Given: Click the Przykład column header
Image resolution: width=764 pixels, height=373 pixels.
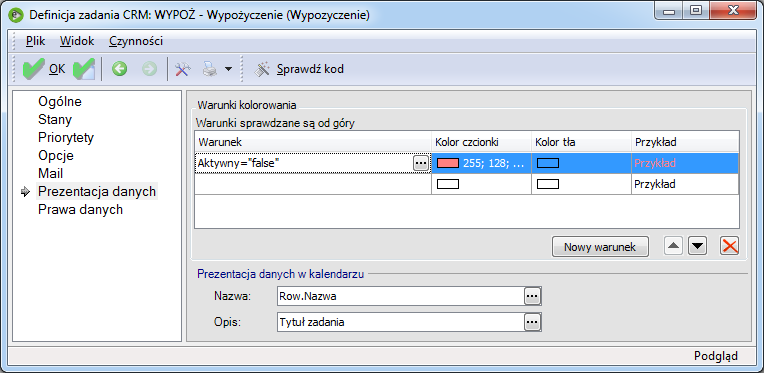Looking at the screenshot, I should pyautogui.click(x=685, y=142).
